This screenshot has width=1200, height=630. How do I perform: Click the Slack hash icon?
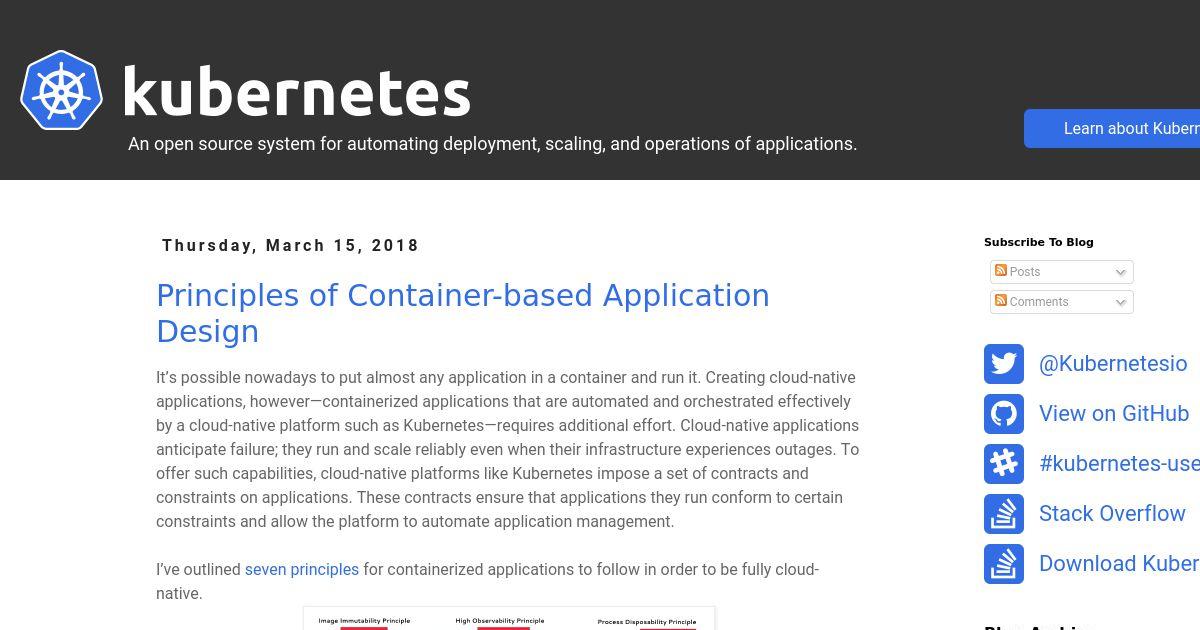[1004, 464]
